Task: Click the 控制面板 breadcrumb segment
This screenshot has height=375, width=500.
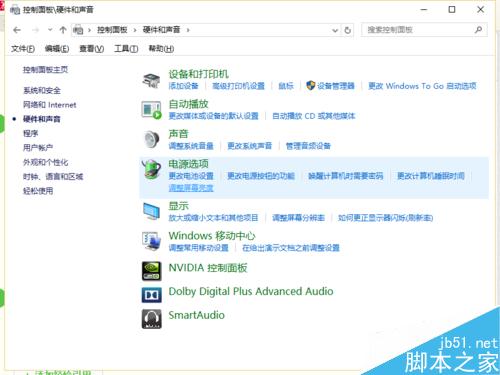Action: coord(112,30)
